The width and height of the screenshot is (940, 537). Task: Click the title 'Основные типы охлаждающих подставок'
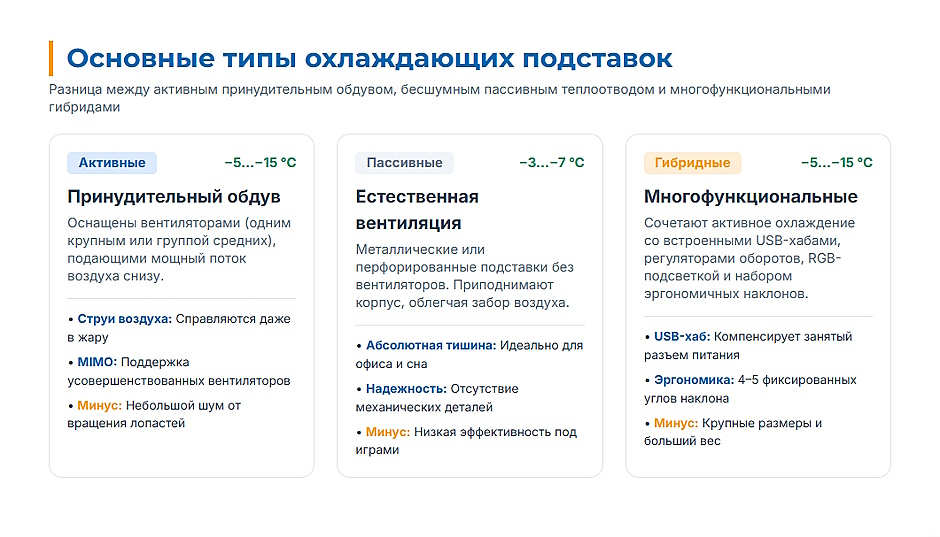point(369,59)
